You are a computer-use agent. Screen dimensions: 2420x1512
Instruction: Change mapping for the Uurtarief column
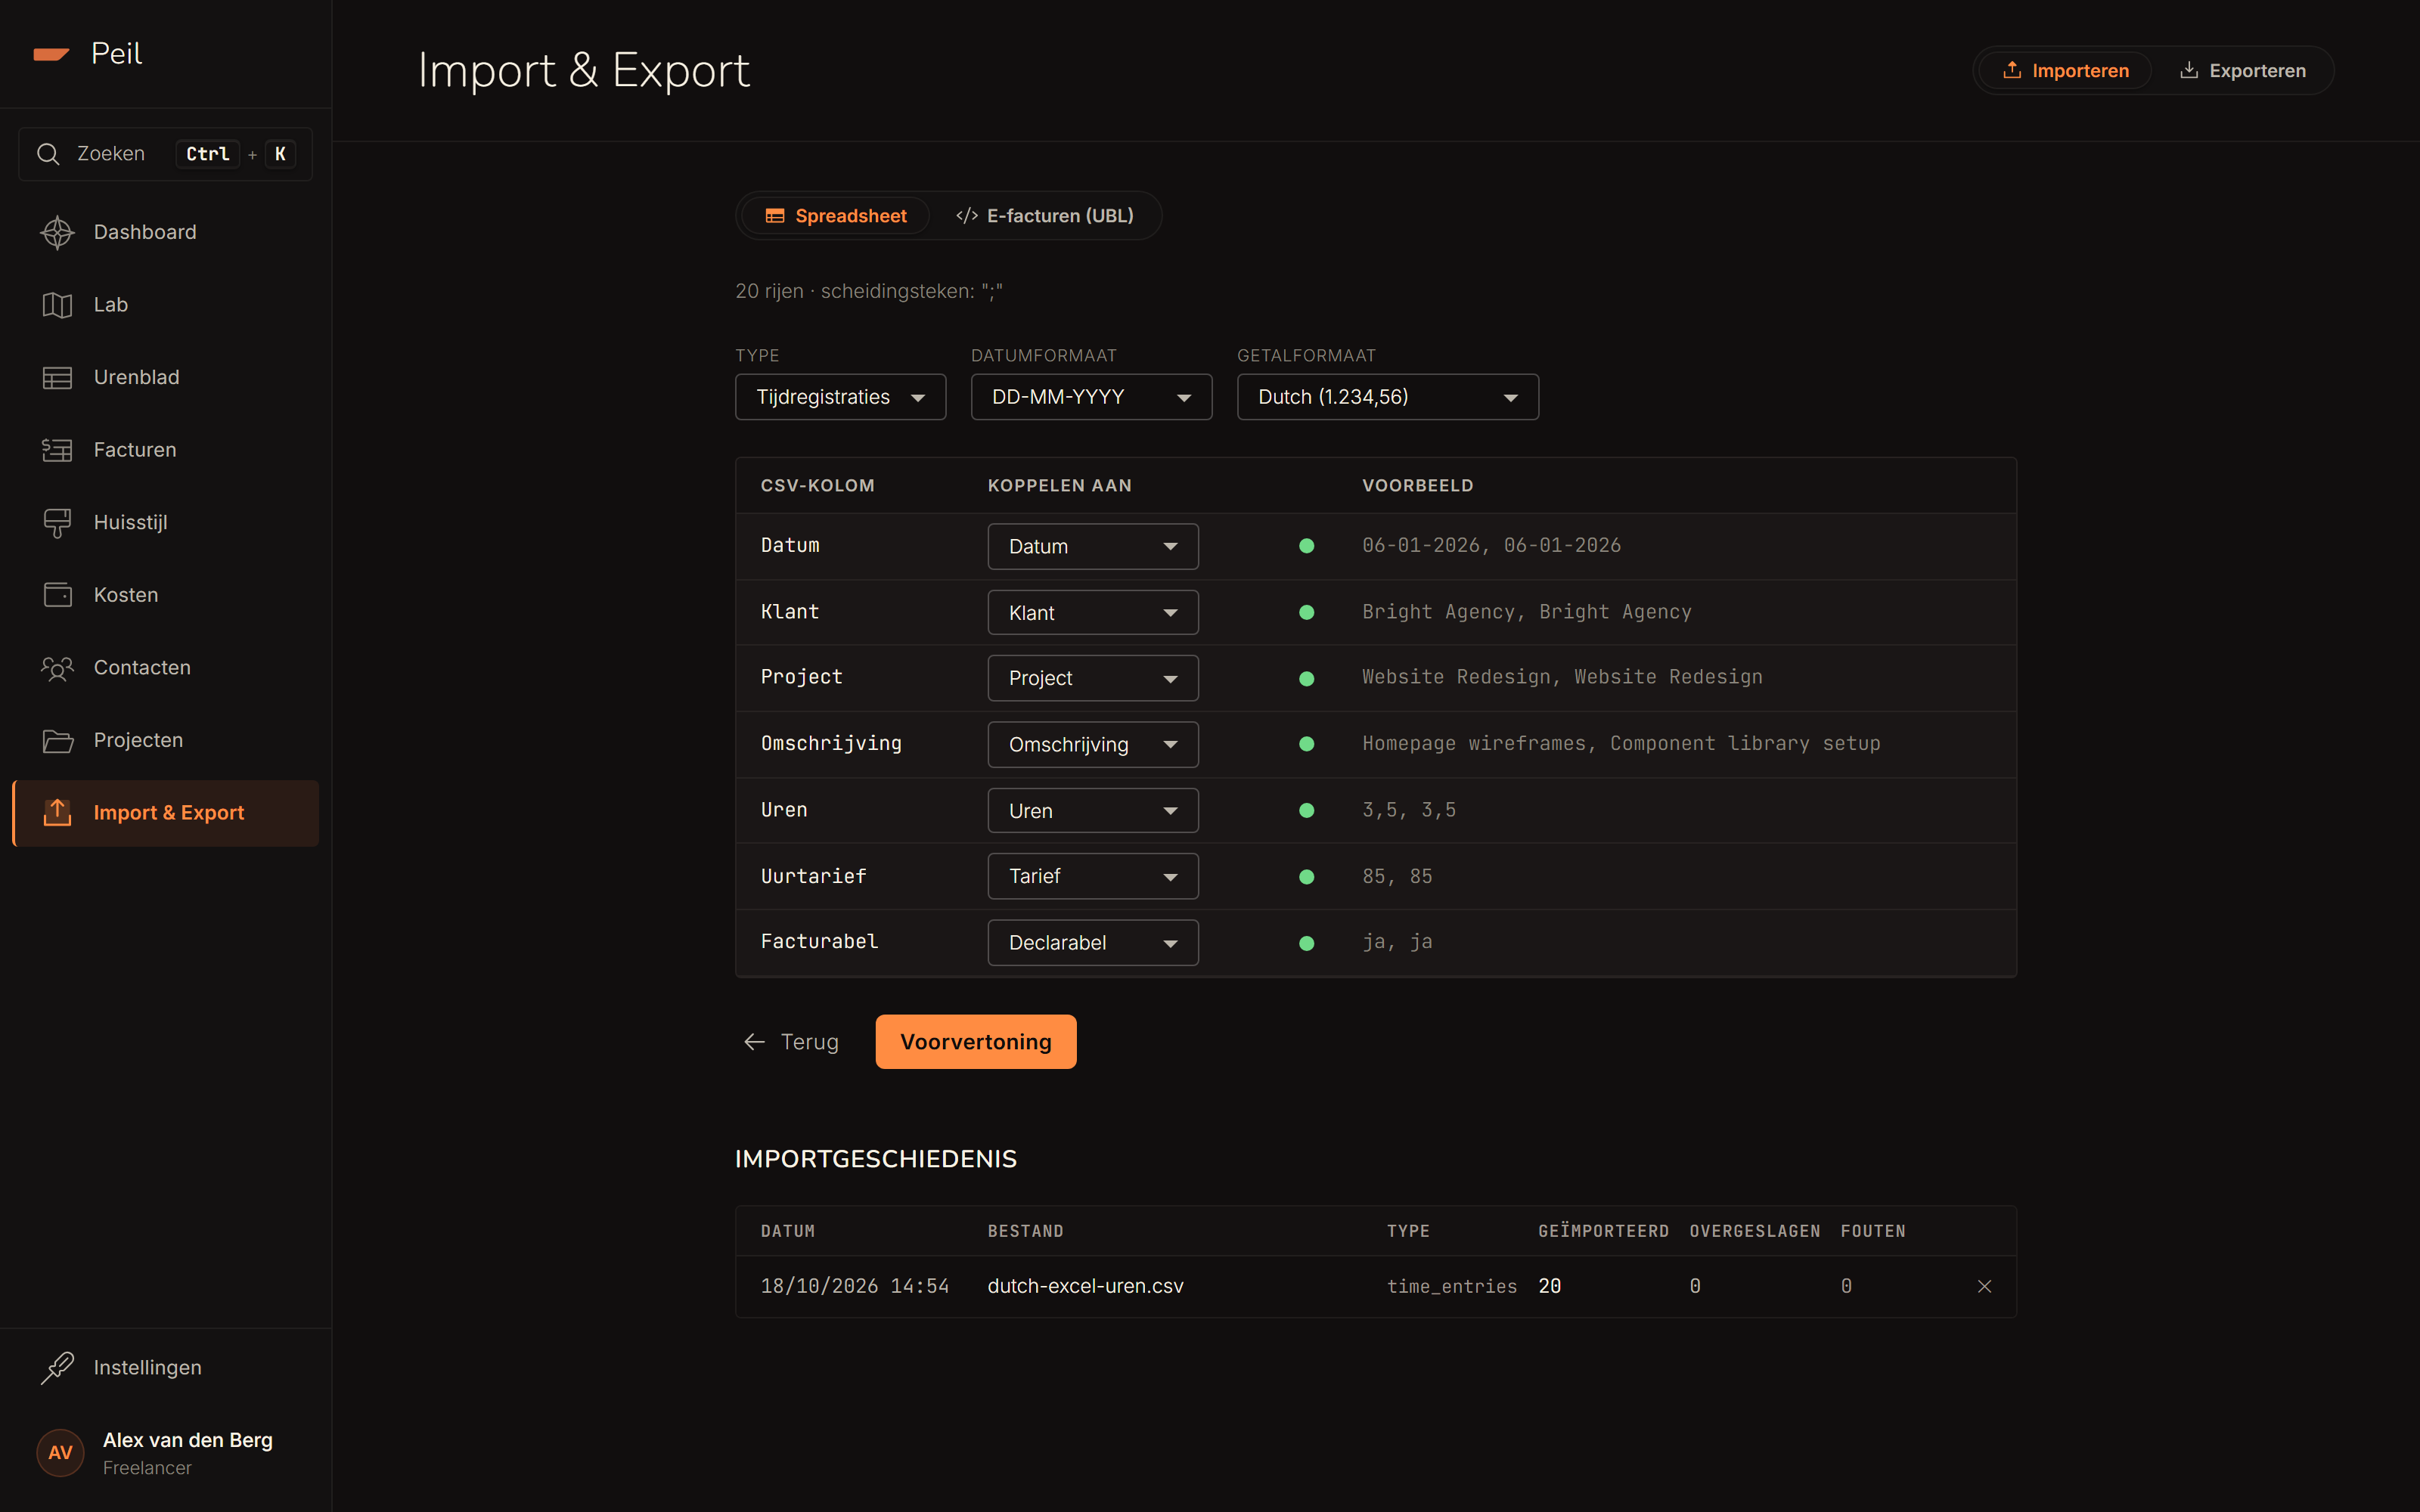(1092, 876)
